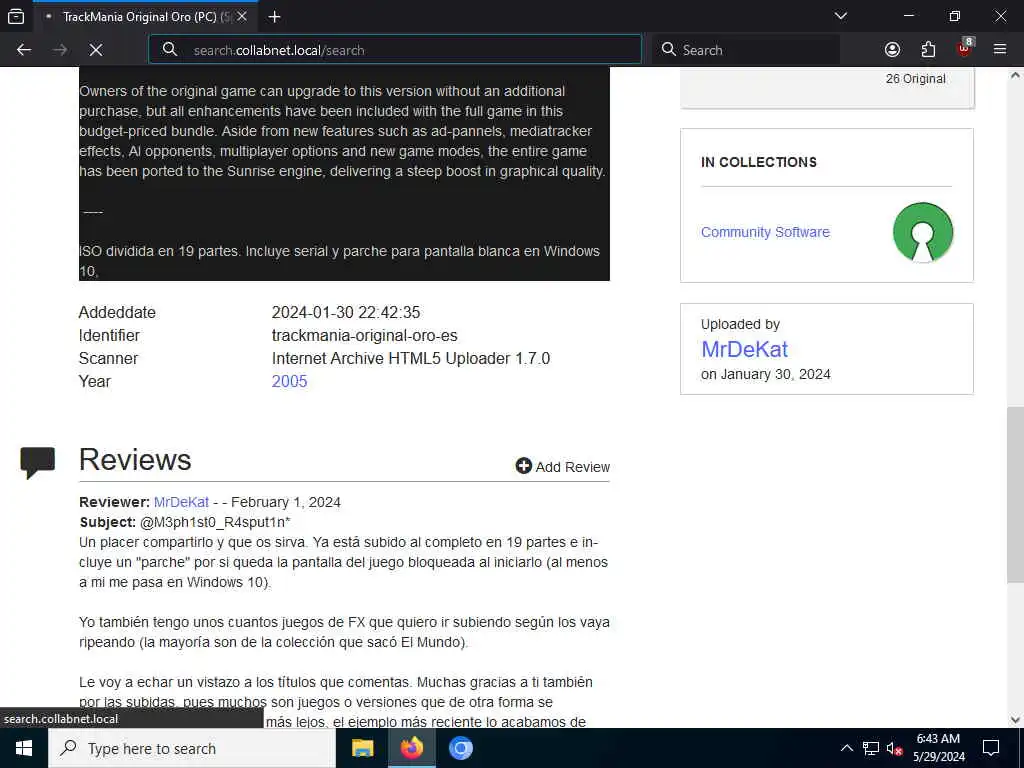Open reviewer MrDeKat link

pyautogui.click(x=182, y=502)
